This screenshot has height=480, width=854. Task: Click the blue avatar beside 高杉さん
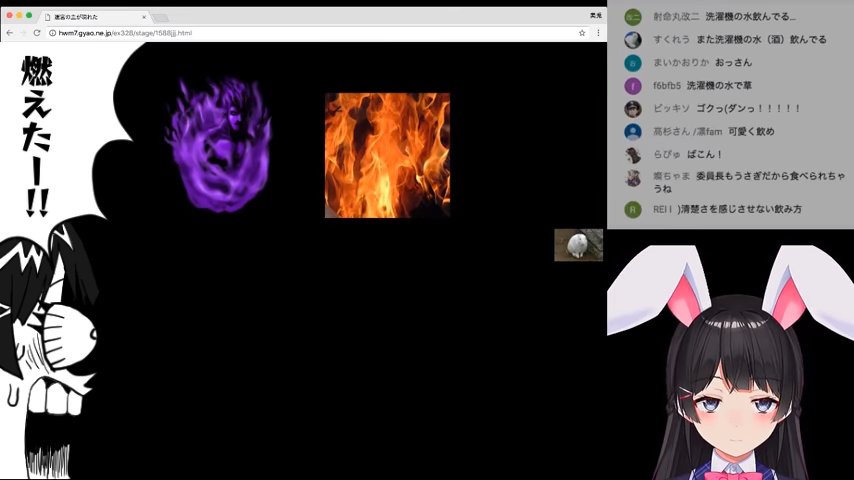632,131
